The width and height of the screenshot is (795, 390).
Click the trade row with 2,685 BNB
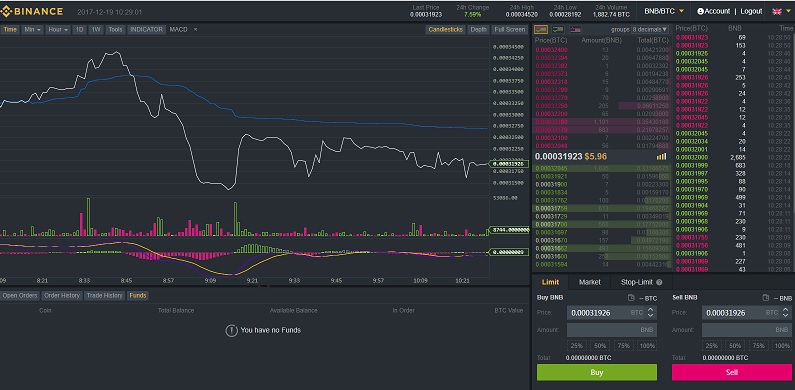point(734,158)
